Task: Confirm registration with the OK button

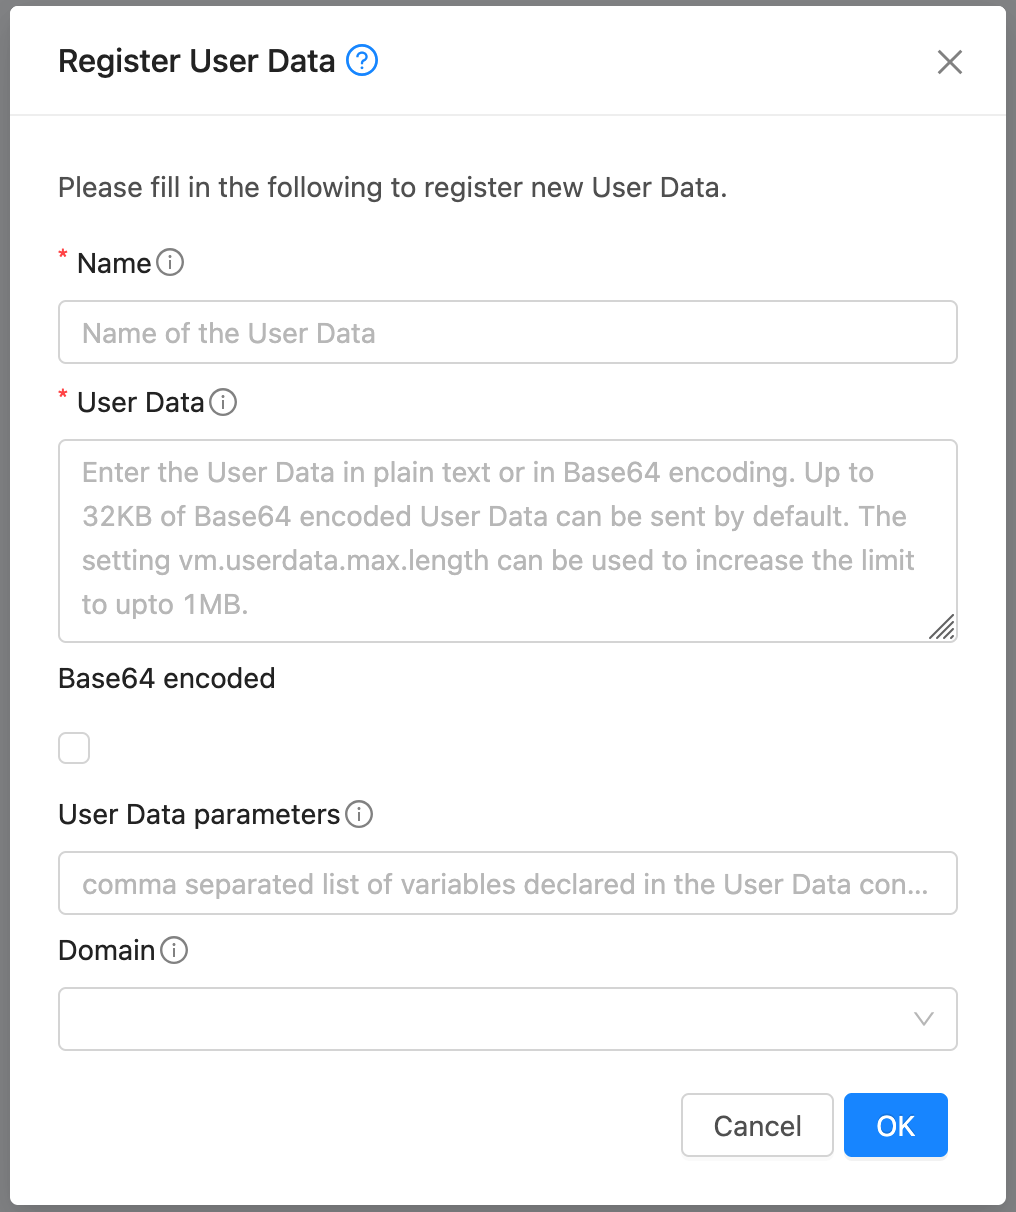Action: pos(895,1125)
